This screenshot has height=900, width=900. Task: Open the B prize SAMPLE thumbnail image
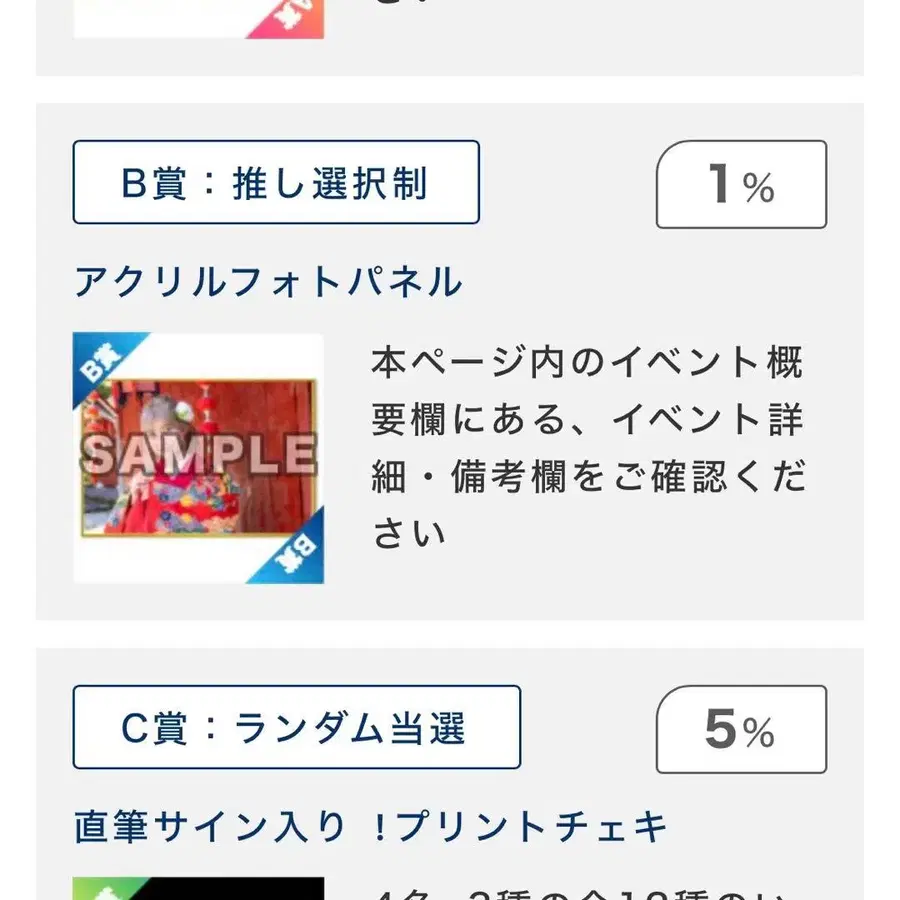pos(198,458)
